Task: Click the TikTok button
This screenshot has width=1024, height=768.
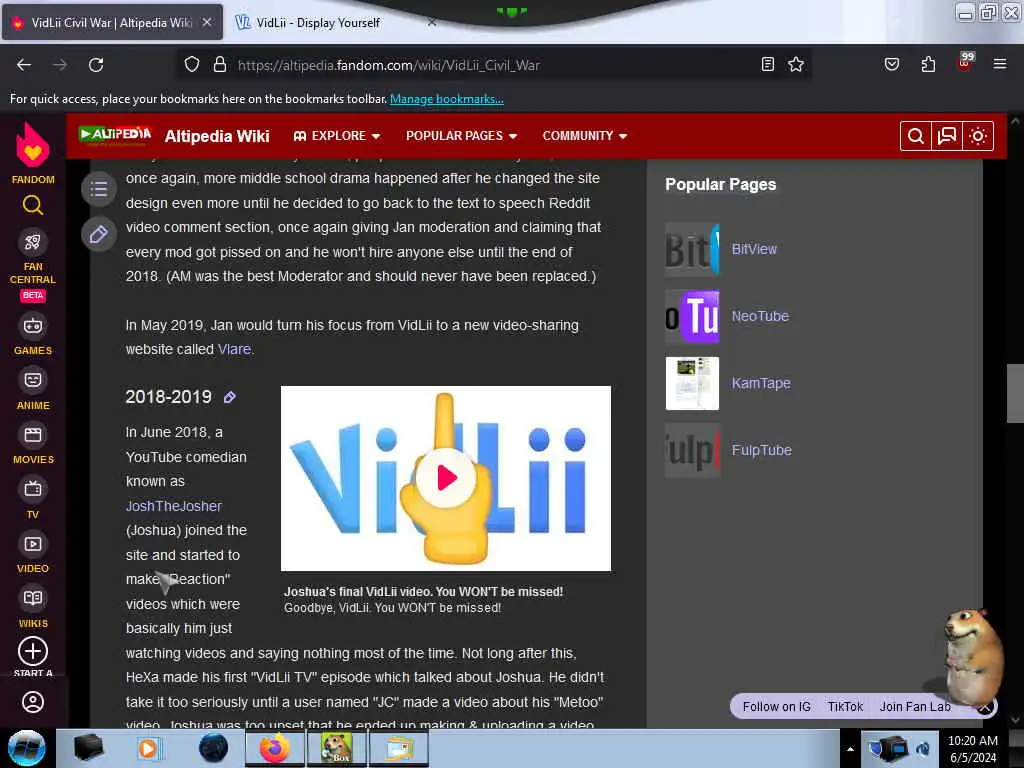Action: point(845,707)
